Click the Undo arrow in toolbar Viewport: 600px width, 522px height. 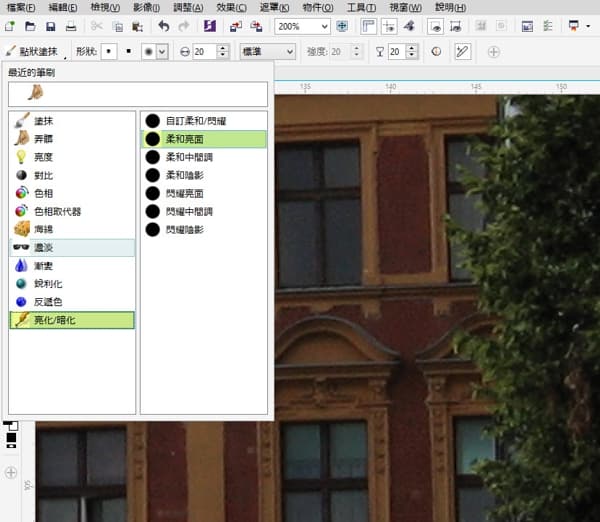(164, 25)
